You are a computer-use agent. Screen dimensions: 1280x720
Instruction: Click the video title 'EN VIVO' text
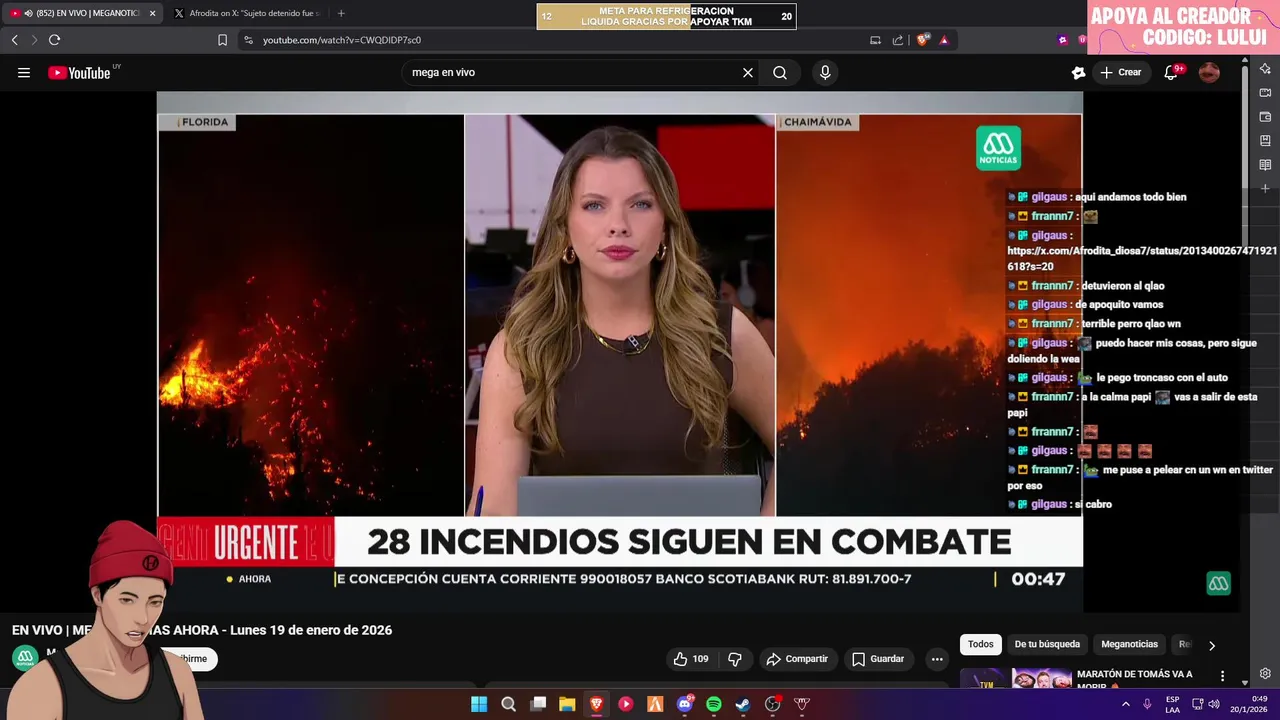[36, 630]
